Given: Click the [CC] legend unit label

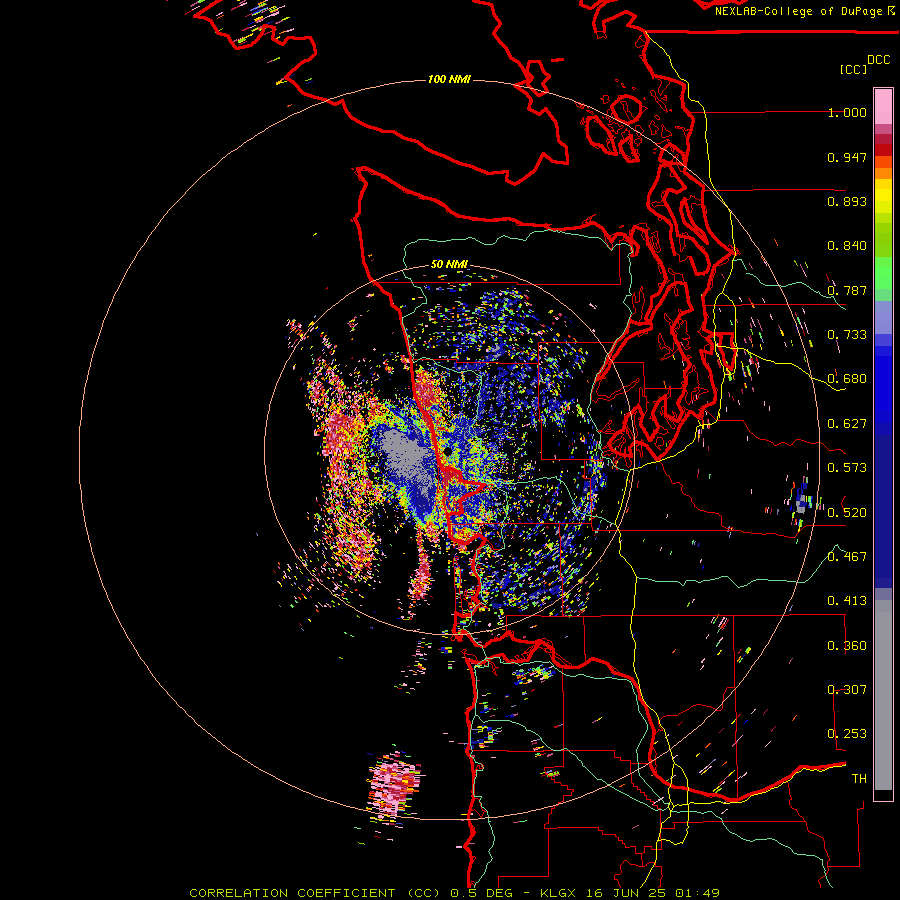Looking at the screenshot, I should coord(853,69).
